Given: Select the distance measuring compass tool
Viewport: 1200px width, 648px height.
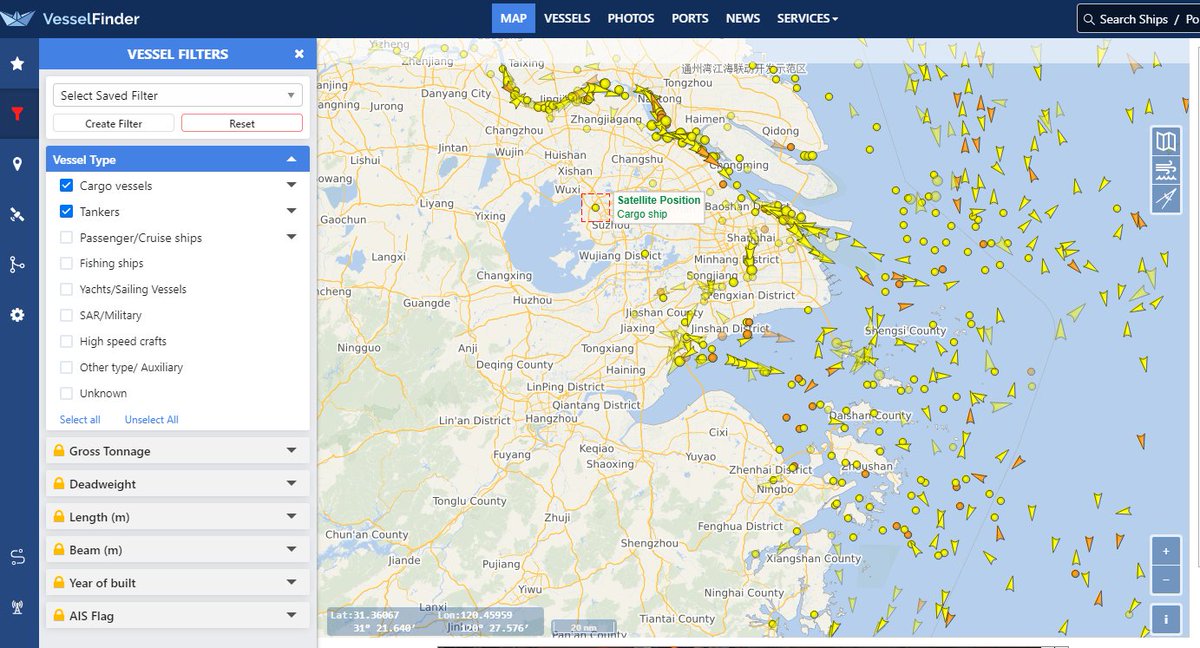Looking at the screenshot, I should click(1166, 200).
